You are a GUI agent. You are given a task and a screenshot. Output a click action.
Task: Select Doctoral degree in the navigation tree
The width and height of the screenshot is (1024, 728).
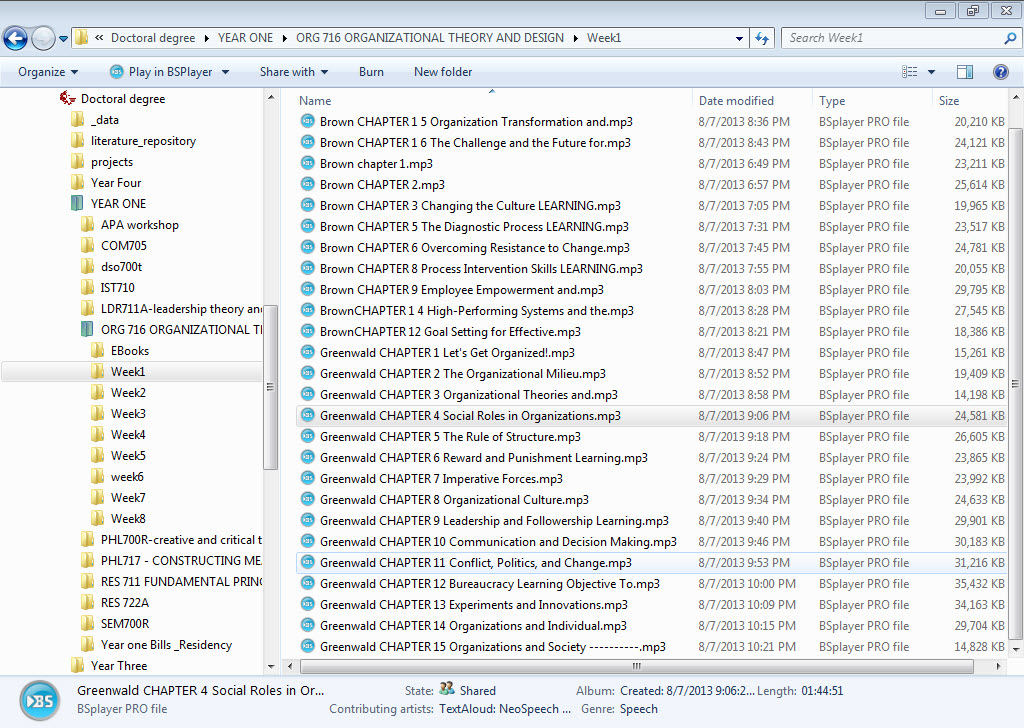click(122, 99)
